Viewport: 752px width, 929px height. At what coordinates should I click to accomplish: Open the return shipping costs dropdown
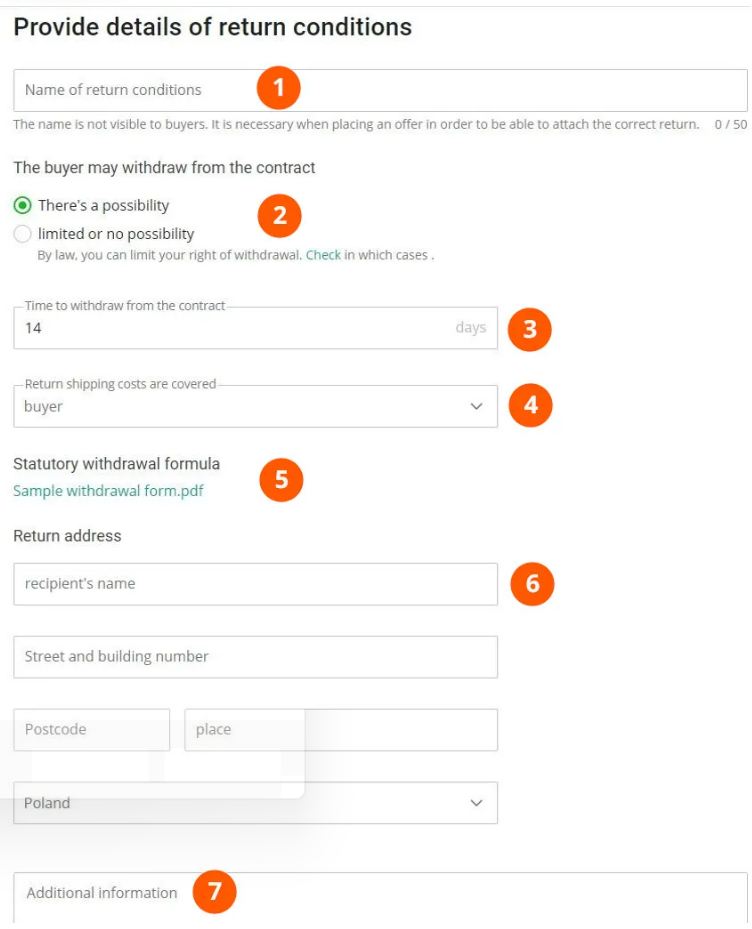255,407
